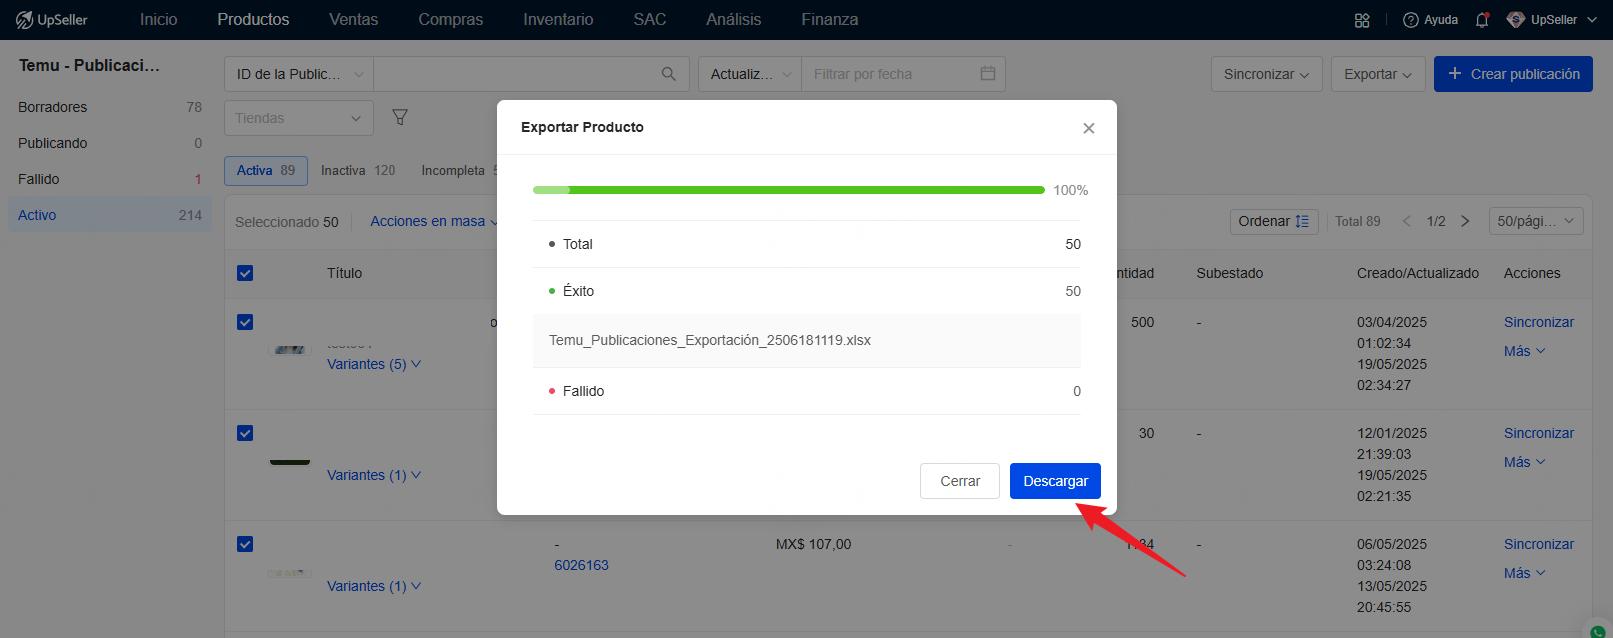This screenshot has width=1613, height=638.
Task: Click the thumbnail in the 12/01/2025 row
Action: (290, 461)
